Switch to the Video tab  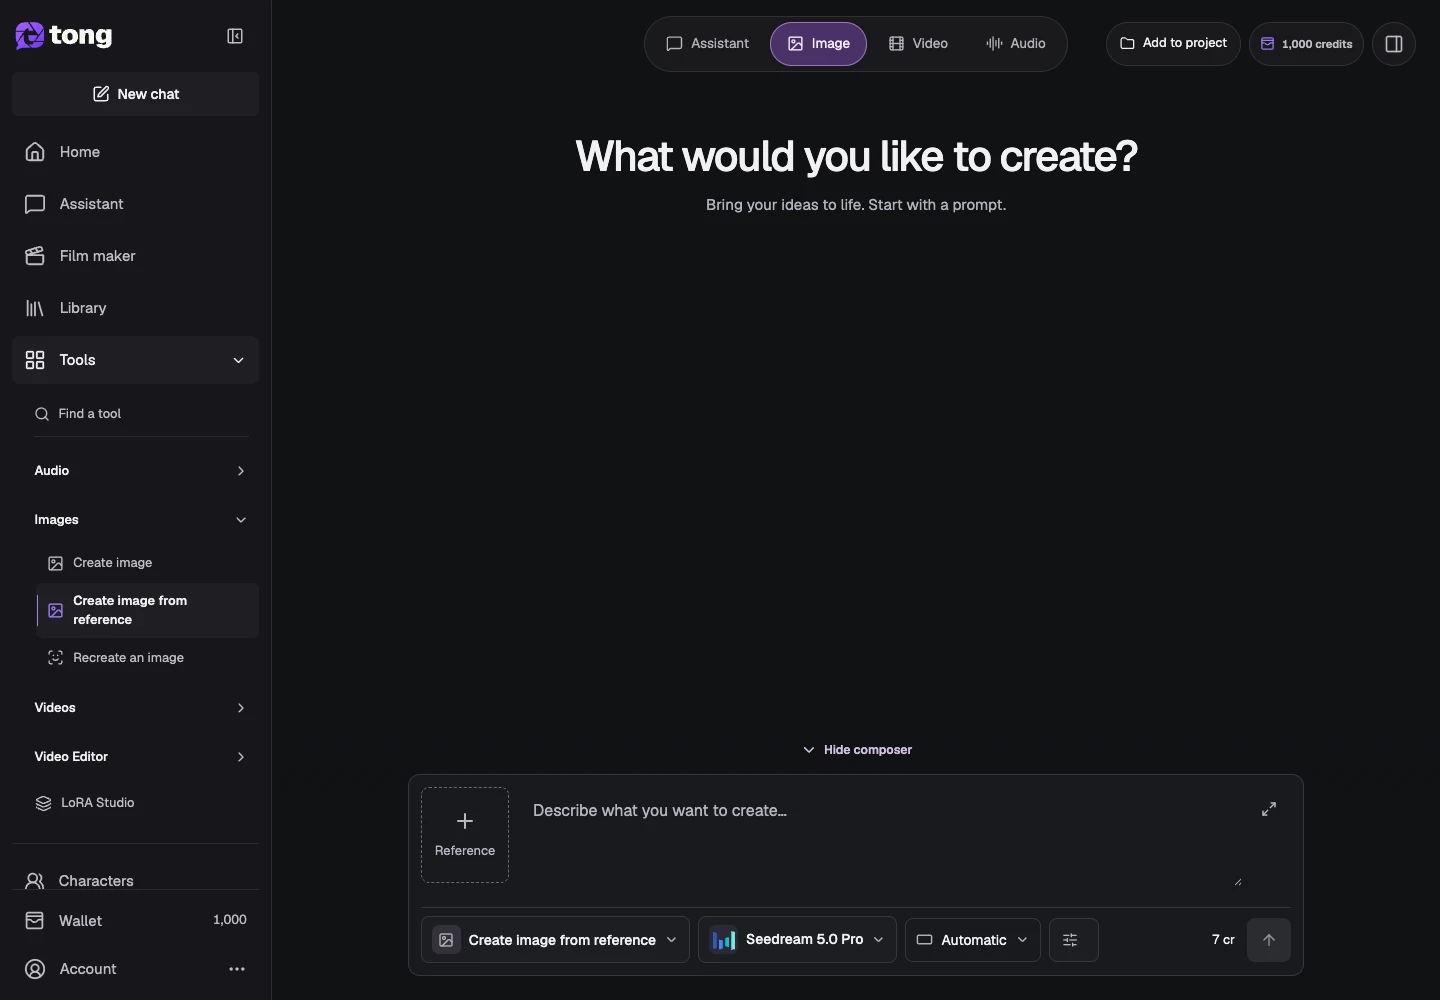click(918, 44)
